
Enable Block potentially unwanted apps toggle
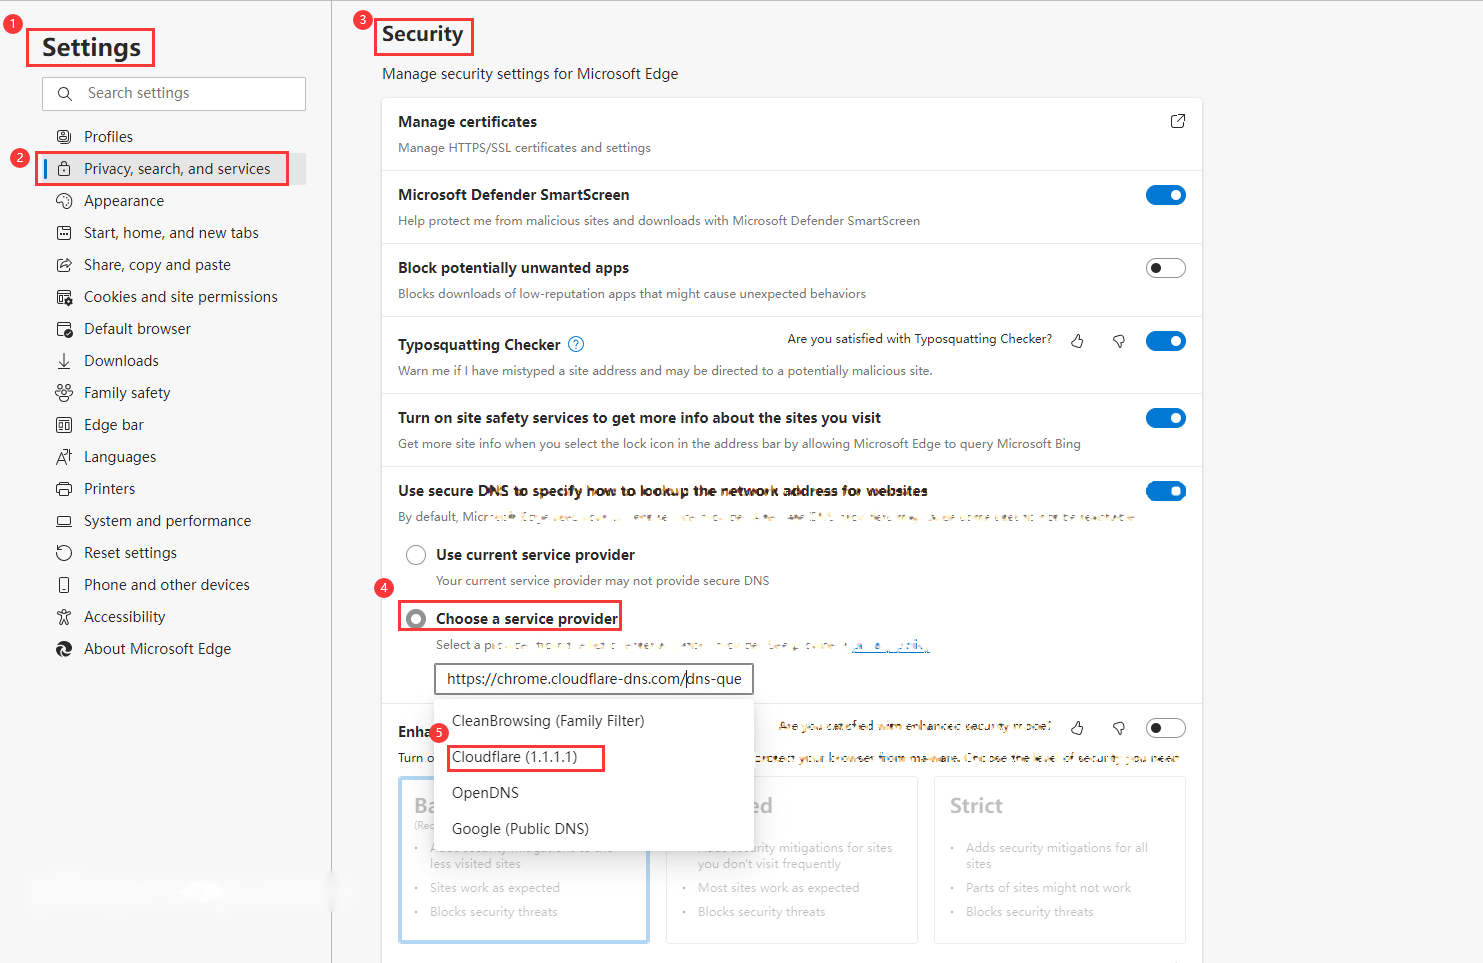1166,268
